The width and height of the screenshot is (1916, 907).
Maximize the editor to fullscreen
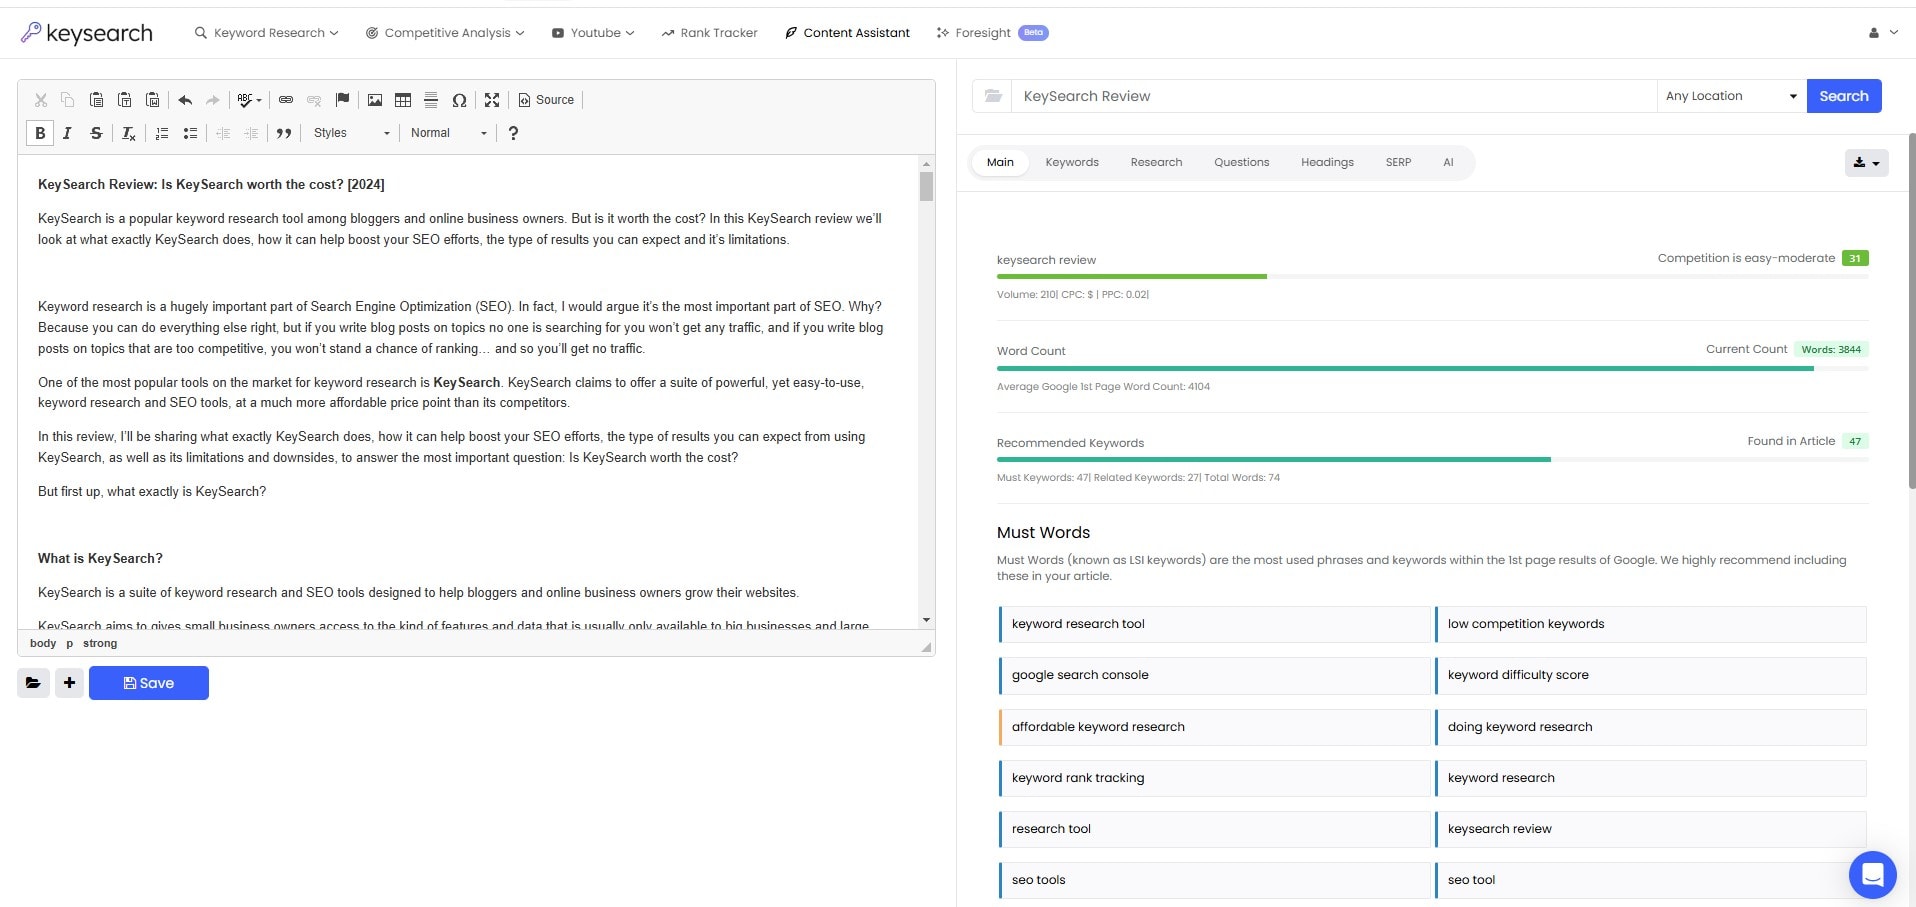point(491,100)
